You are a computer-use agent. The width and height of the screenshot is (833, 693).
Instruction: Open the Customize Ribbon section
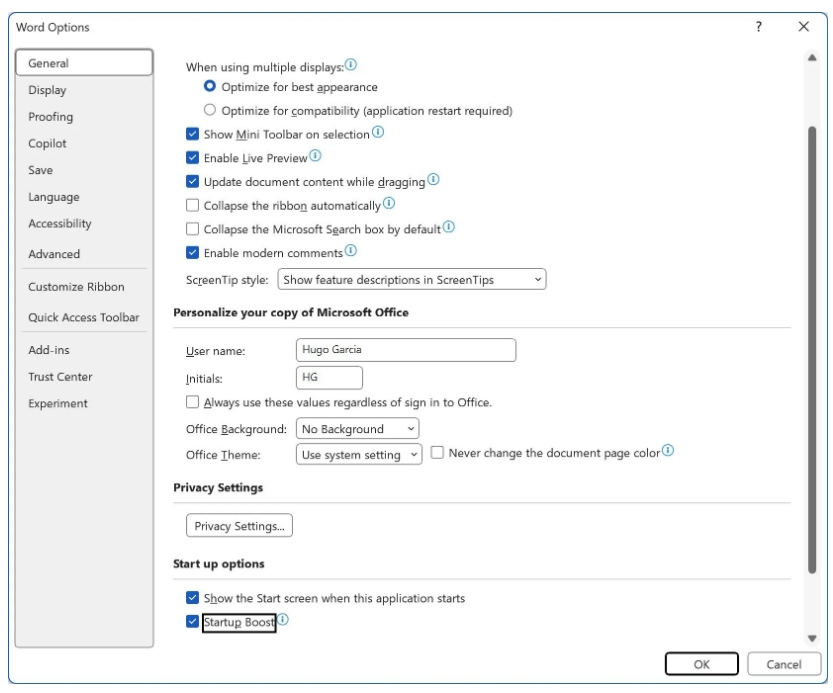(x=76, y=287)
